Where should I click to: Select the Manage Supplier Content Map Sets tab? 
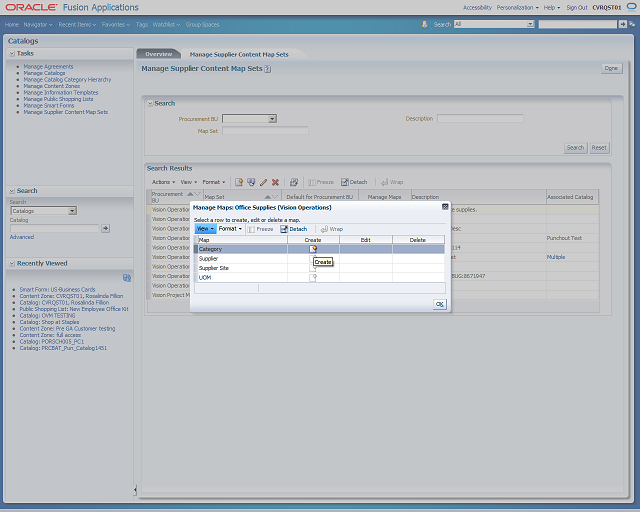click(x=239, y=54)
